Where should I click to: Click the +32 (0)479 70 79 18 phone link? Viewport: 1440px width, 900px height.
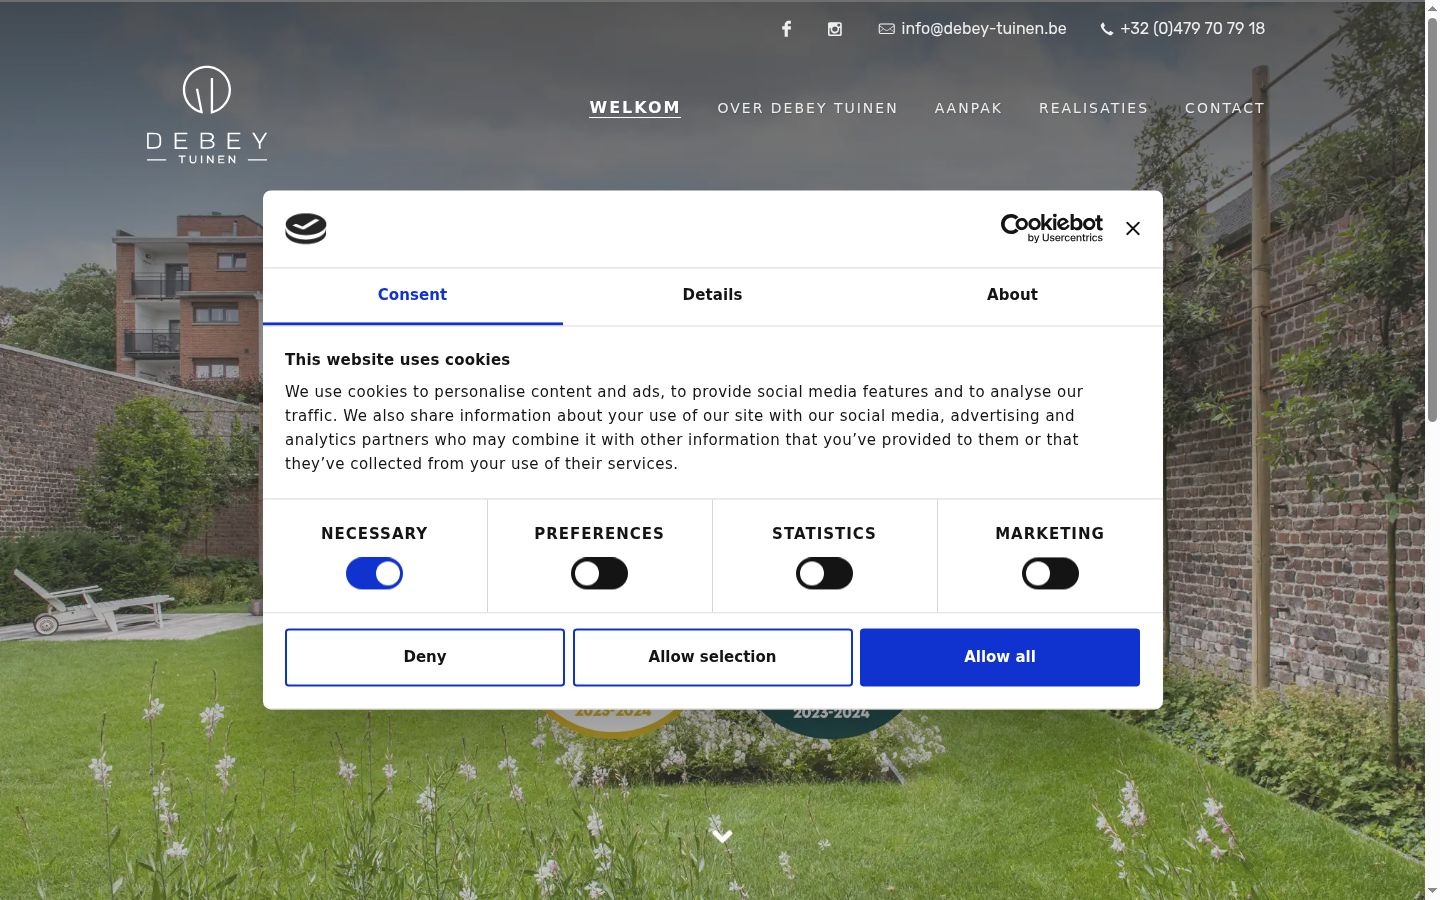point(1182,29)
